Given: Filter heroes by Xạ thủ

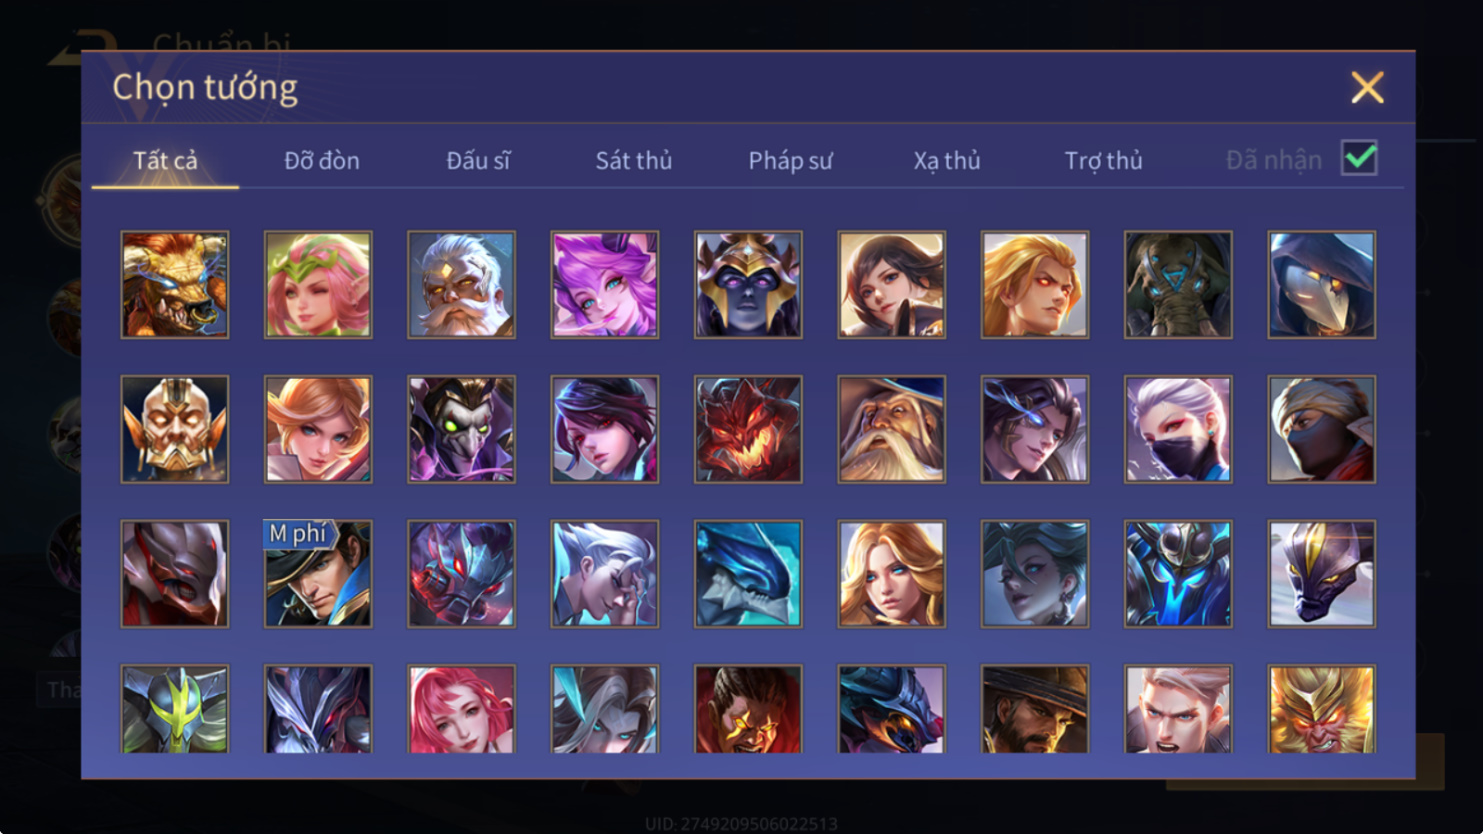Looking at the screenshot, I should [946, 160].
